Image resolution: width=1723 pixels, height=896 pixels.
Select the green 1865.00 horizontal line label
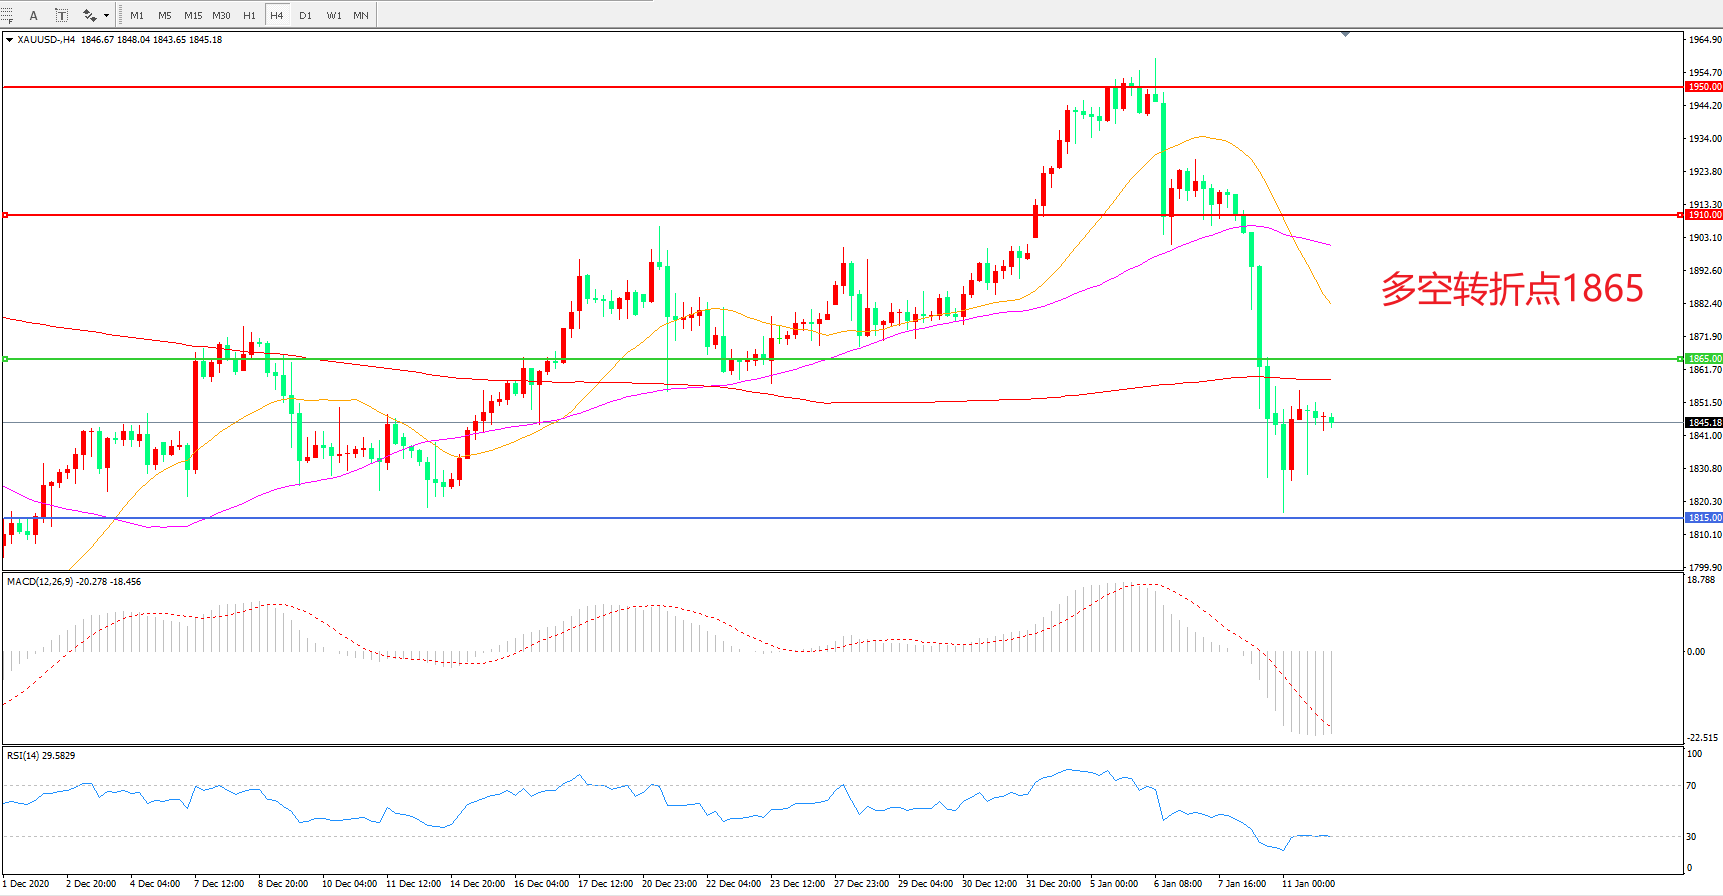coord(1704,359)
